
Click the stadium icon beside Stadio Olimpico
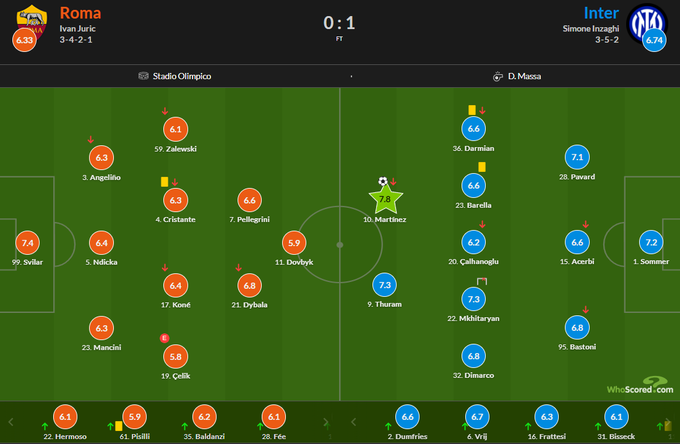click(x=144, y=76)
